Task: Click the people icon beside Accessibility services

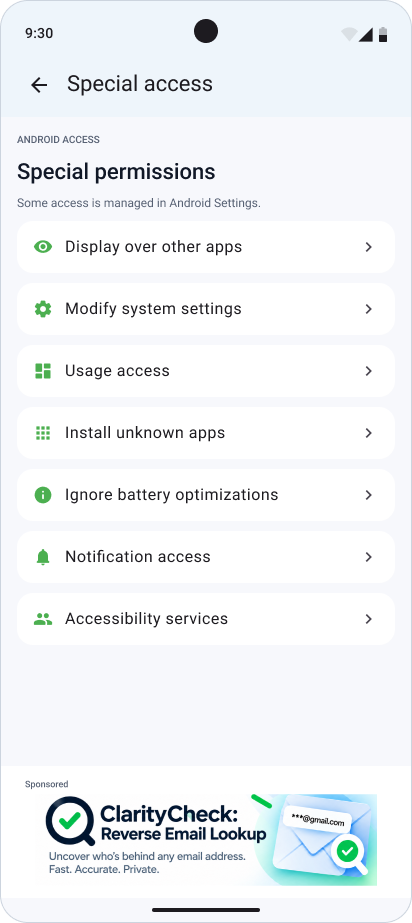Action: (43, 619)
